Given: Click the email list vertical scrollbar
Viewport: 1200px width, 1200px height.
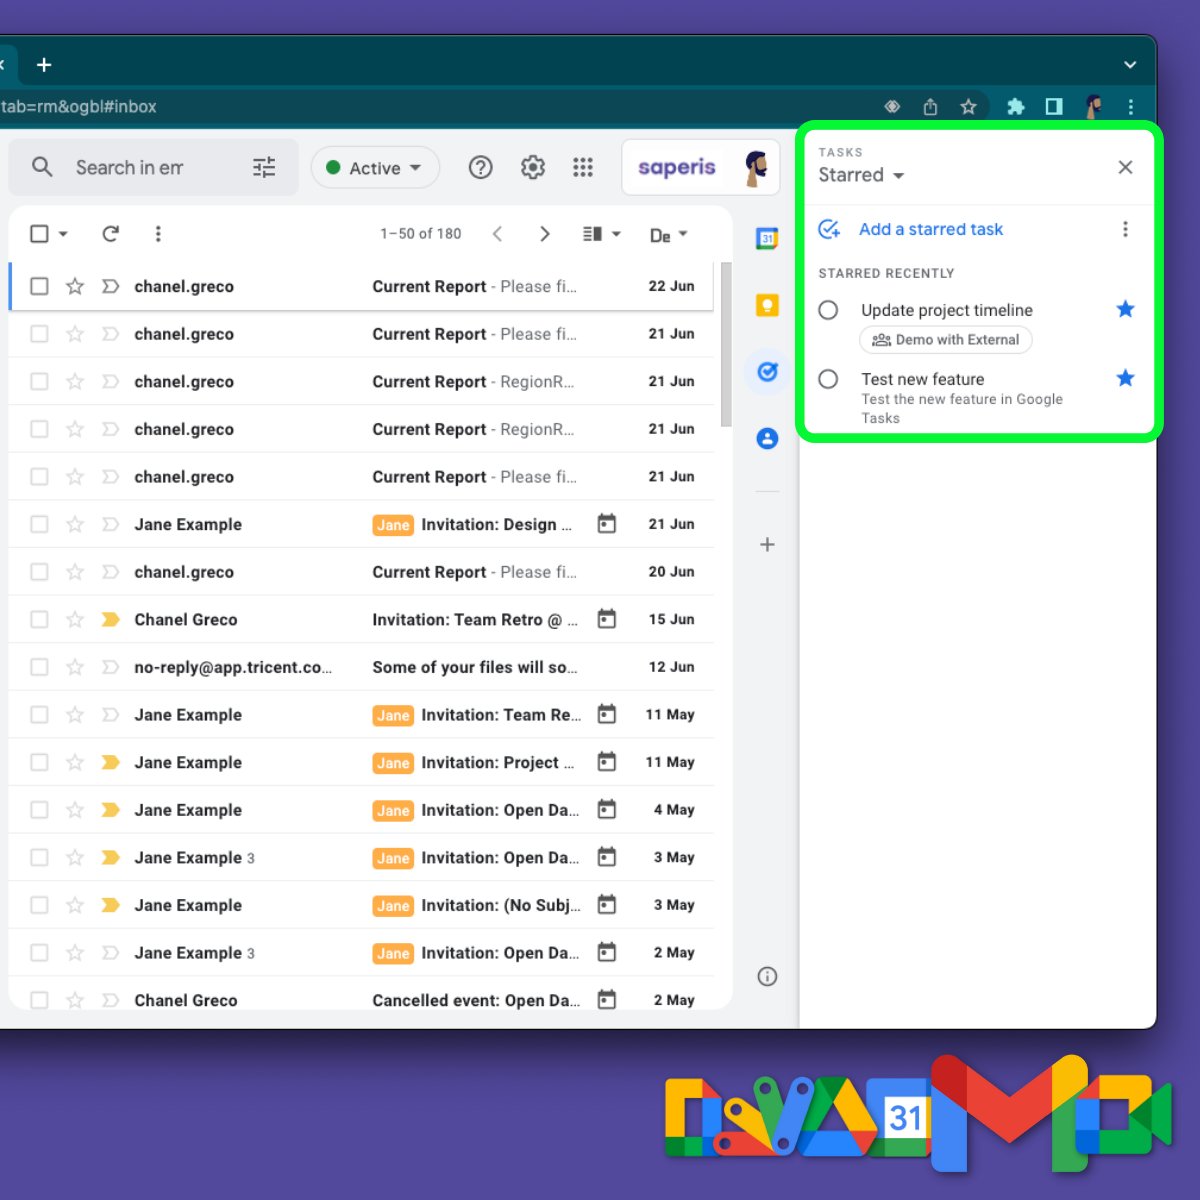Looking at the screenshot, I should click(726, 344).
